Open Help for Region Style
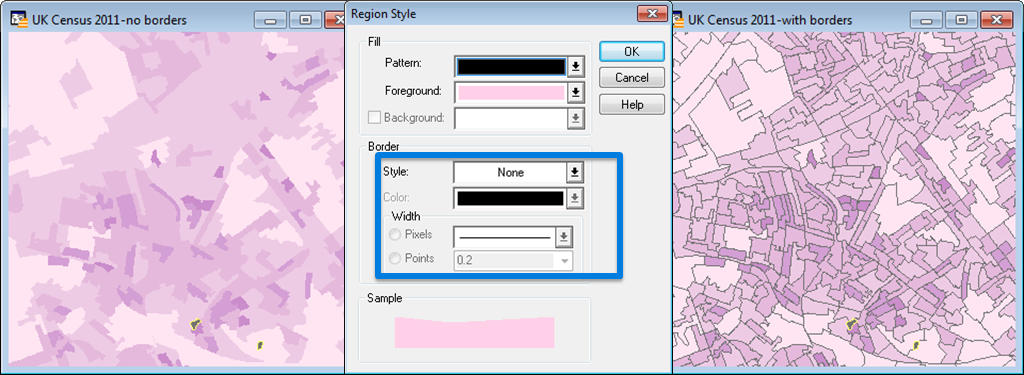 pyautogui.click(x=632, y=105)
